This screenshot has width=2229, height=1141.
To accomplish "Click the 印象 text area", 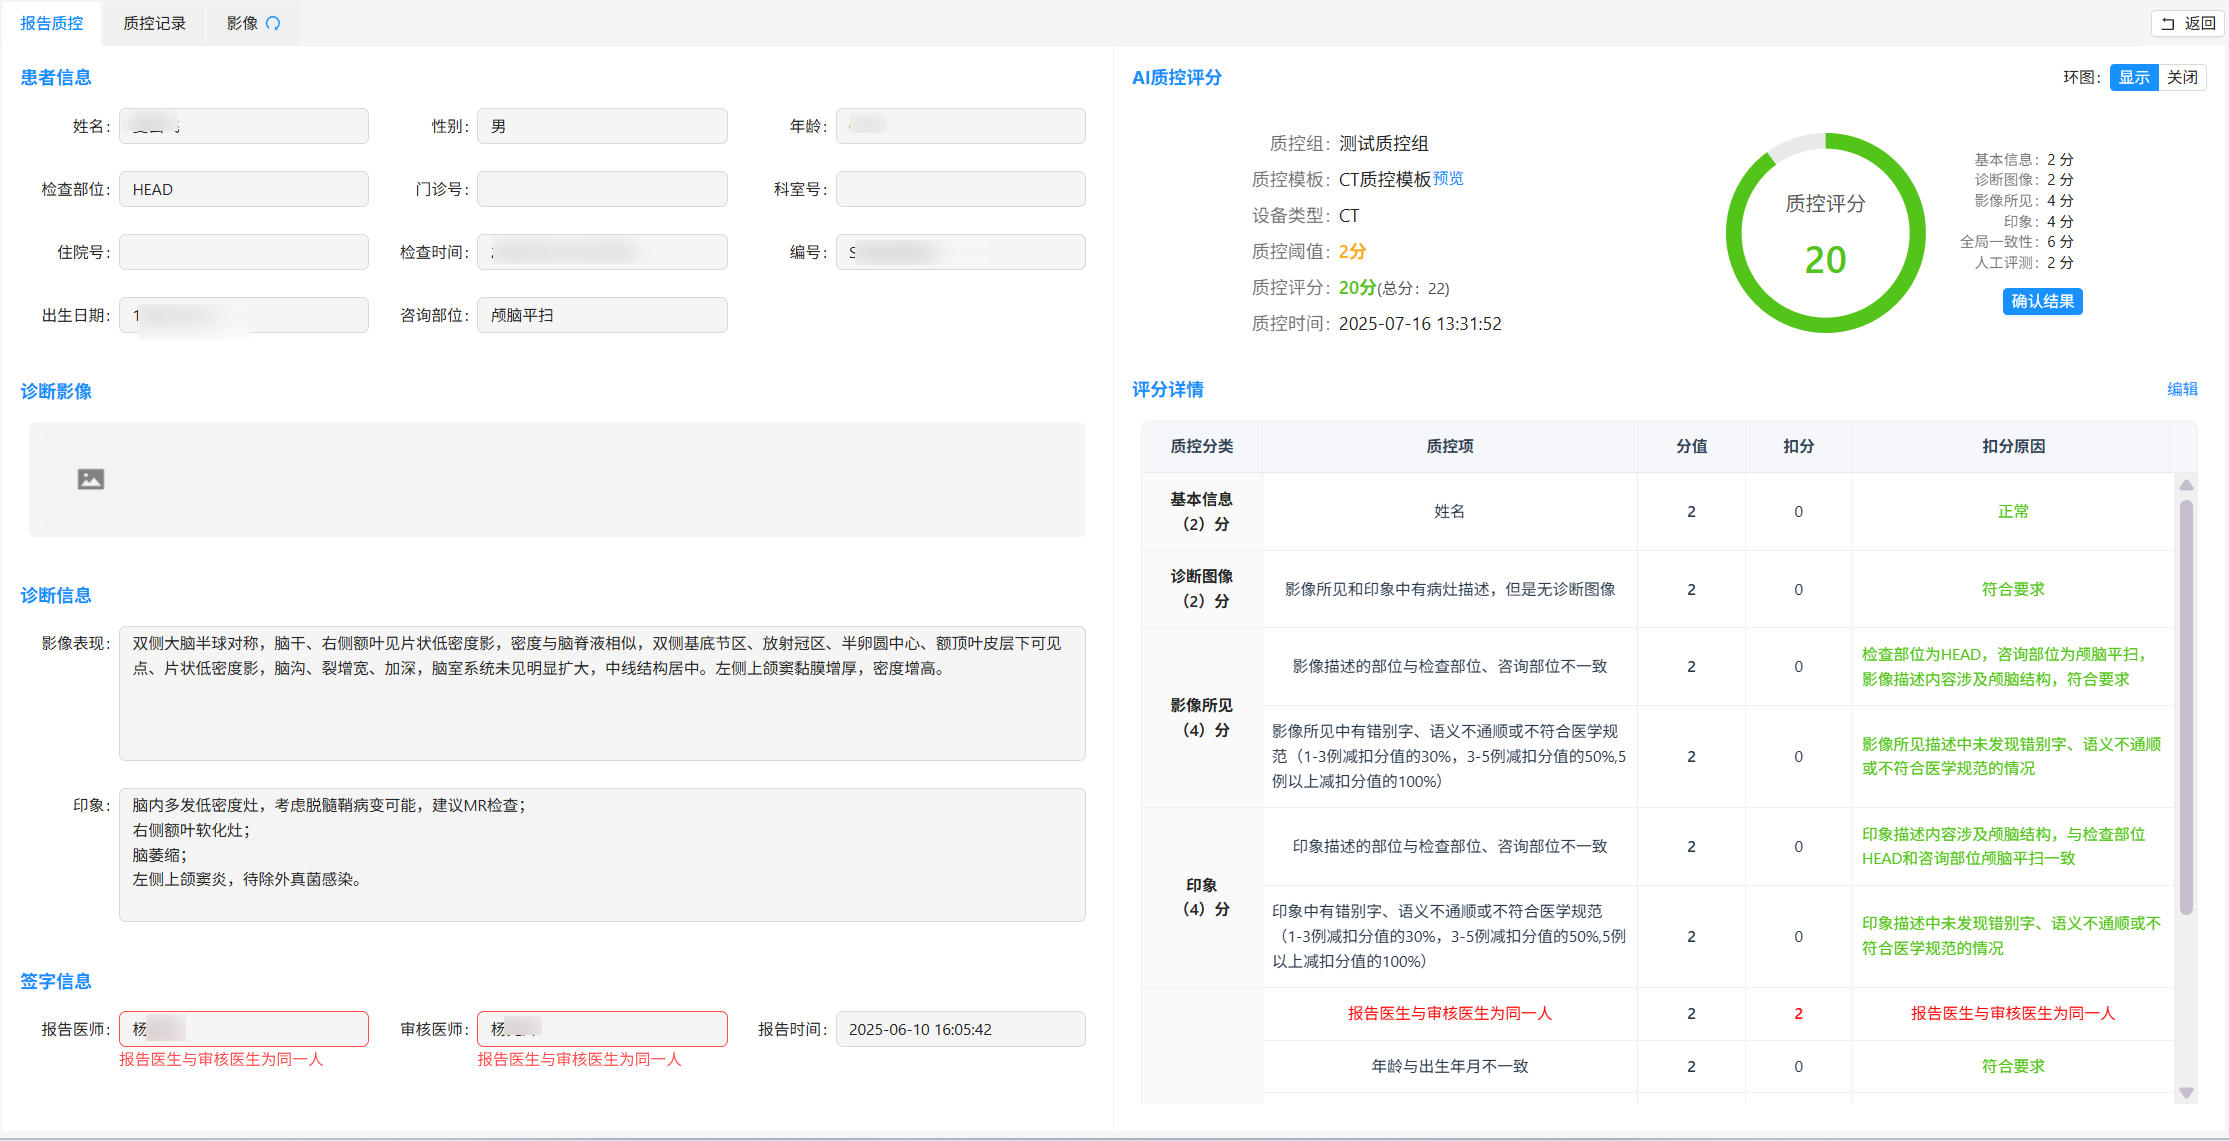I will (601, 854).
